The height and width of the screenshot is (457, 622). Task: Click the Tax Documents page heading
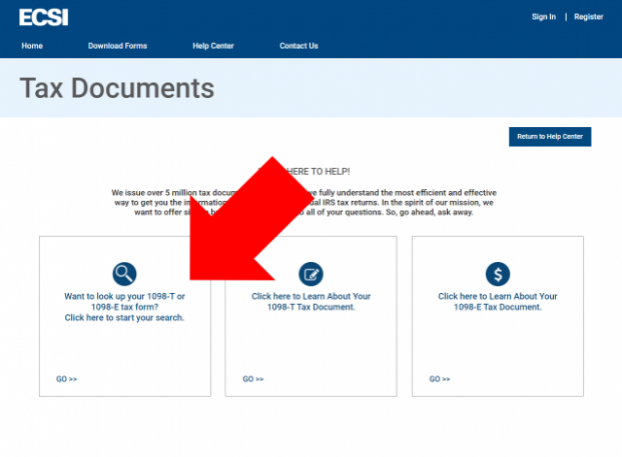117,89
